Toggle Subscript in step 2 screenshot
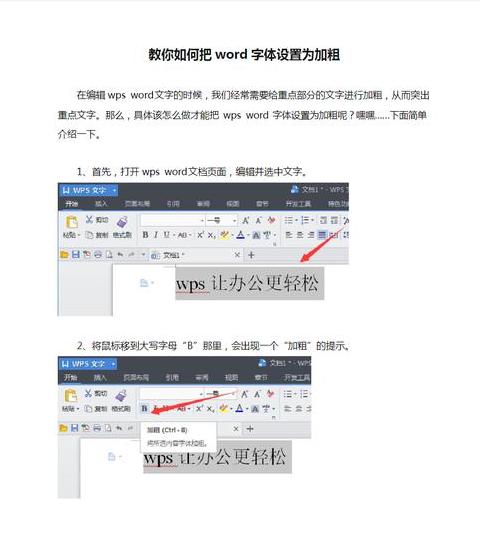The width and height of the screenshot is (480, 534). [x=210, y=408]
